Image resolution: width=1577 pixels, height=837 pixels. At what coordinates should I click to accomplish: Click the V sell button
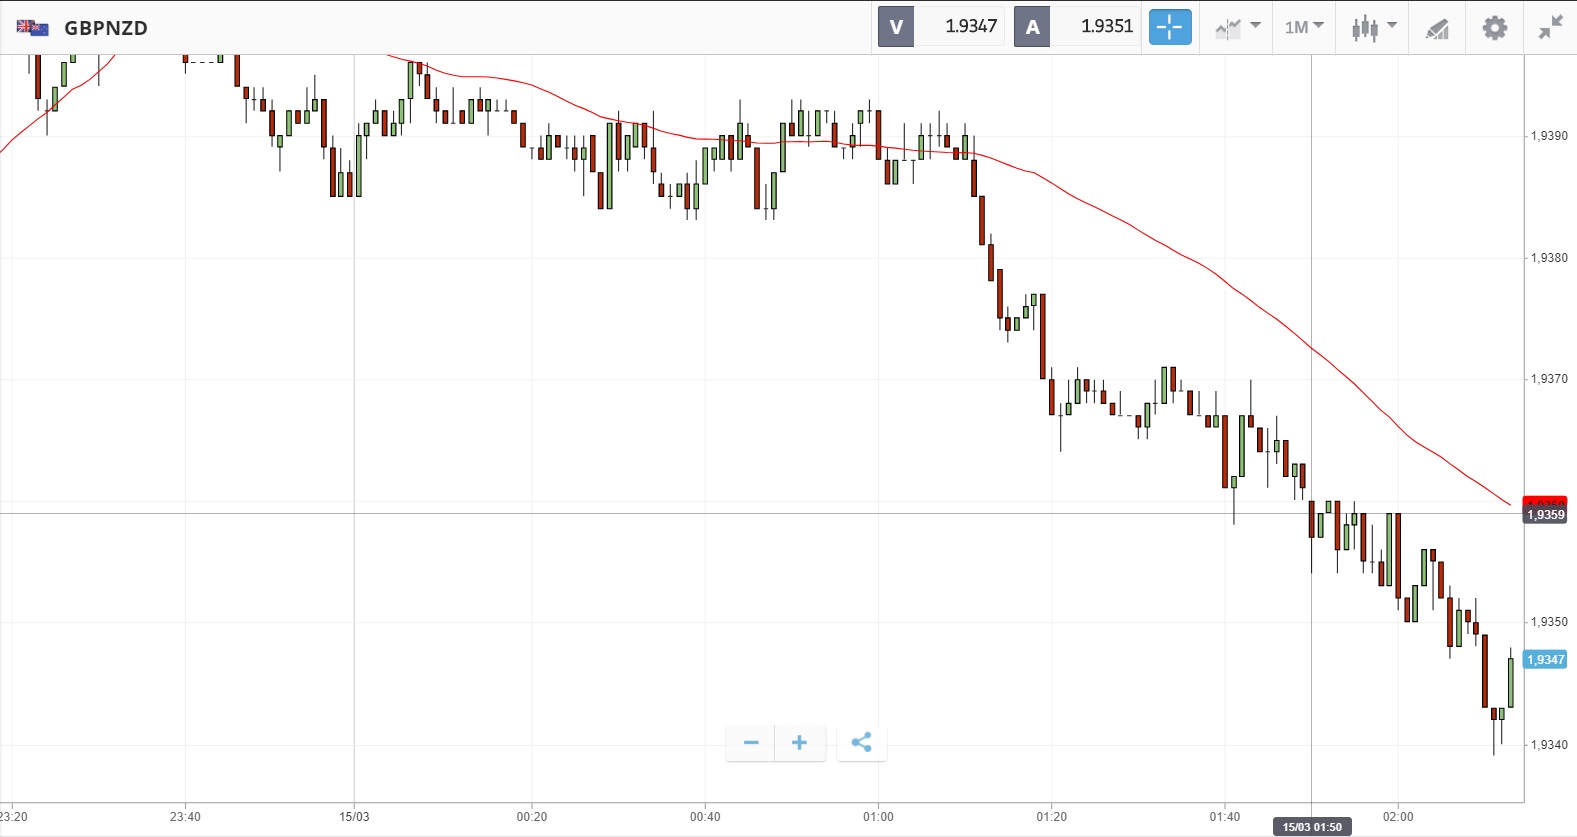point(896,27)
